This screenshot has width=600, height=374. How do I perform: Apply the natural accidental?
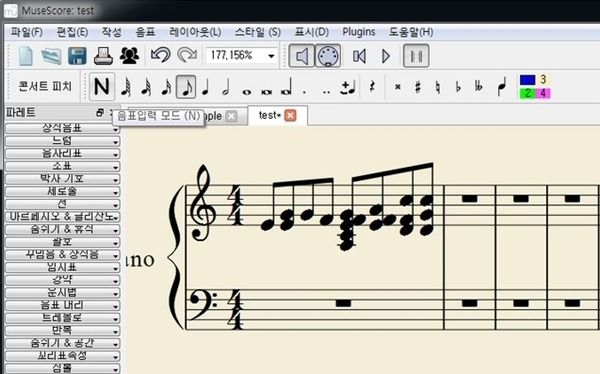coord(438,87)
